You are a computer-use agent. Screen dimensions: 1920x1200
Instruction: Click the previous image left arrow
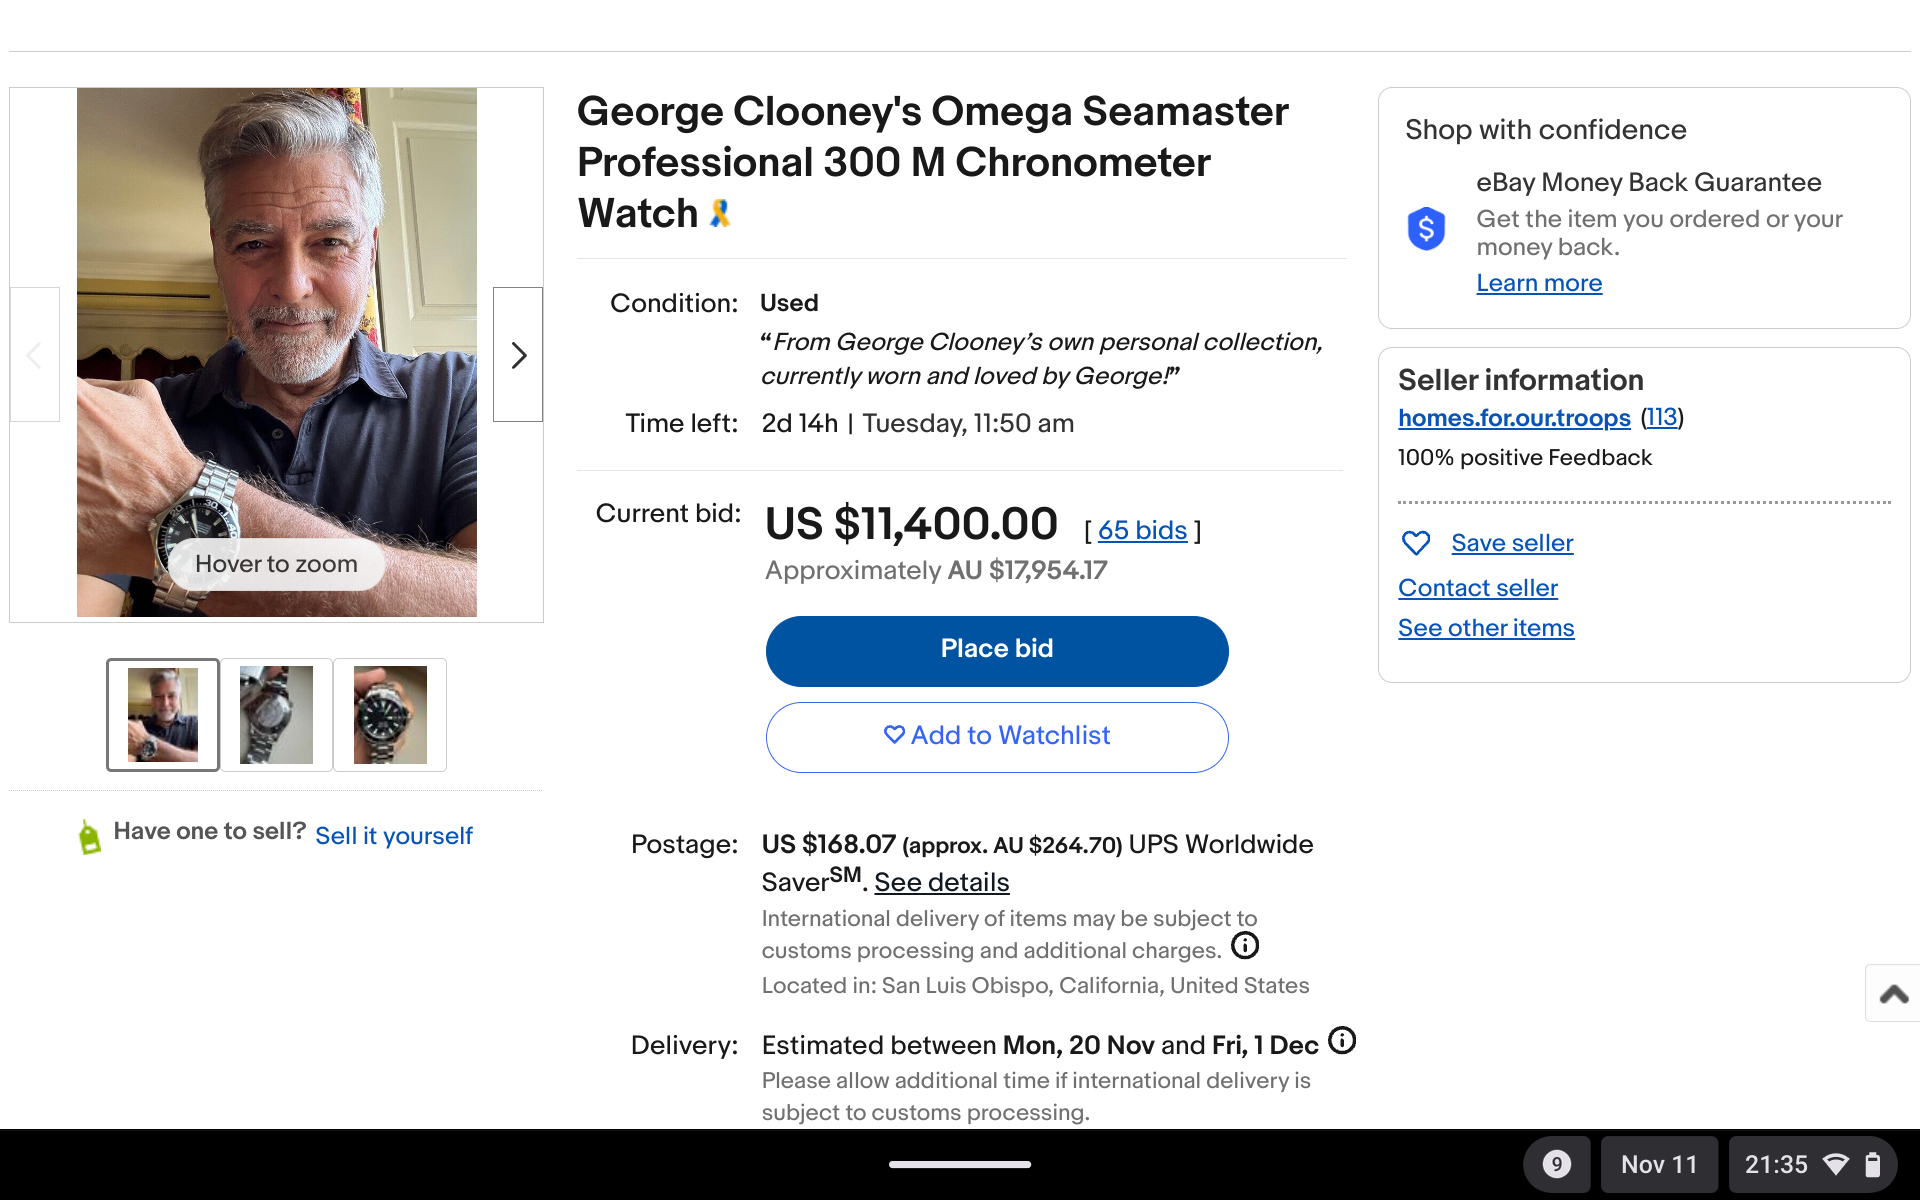click(34, 355)
